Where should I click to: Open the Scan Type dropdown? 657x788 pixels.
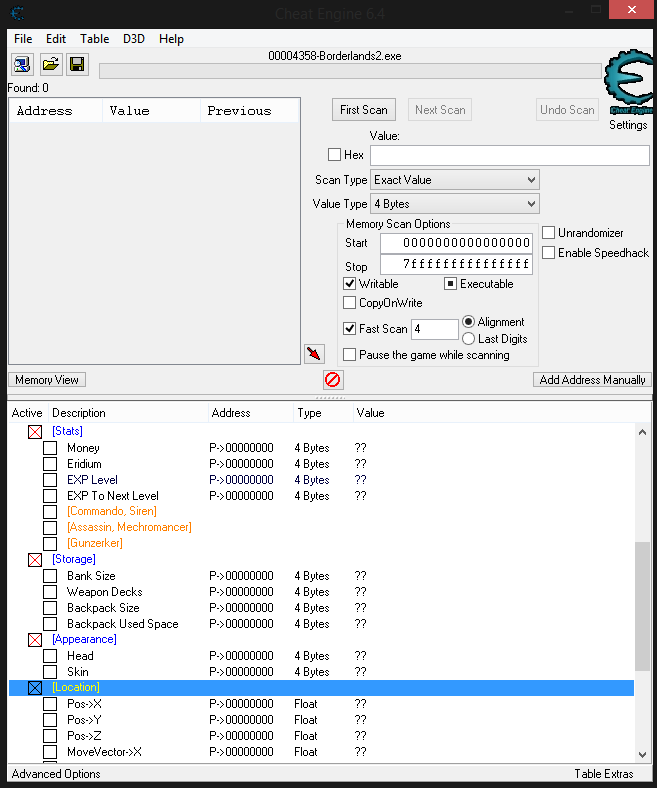455,180
